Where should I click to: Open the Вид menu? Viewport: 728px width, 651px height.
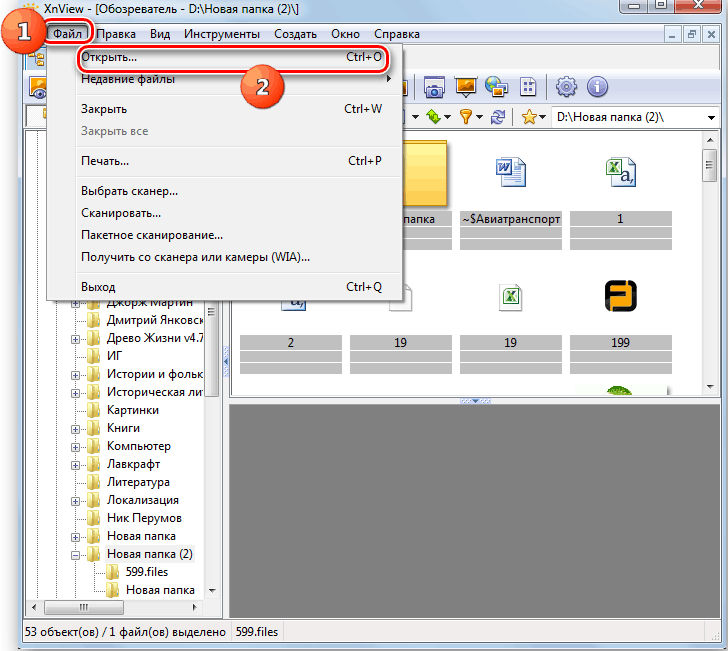point(160,34)
